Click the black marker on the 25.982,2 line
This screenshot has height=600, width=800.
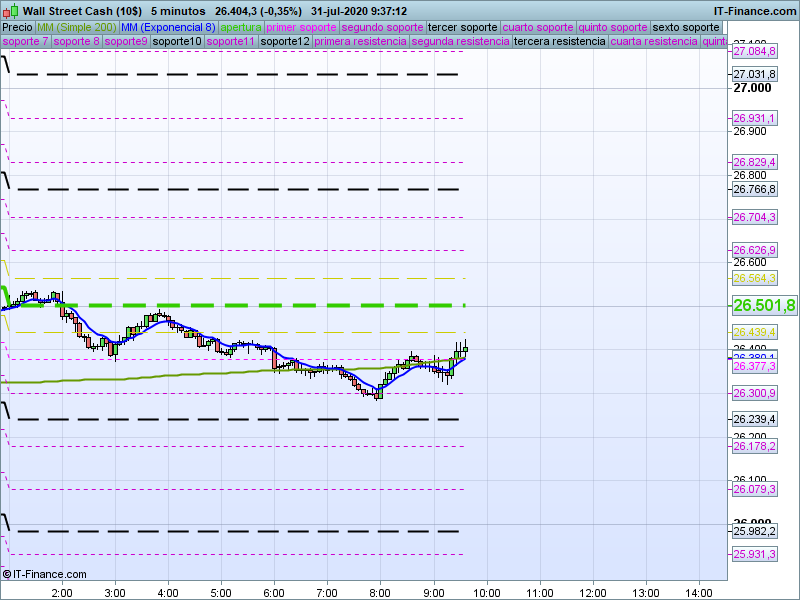6,522
